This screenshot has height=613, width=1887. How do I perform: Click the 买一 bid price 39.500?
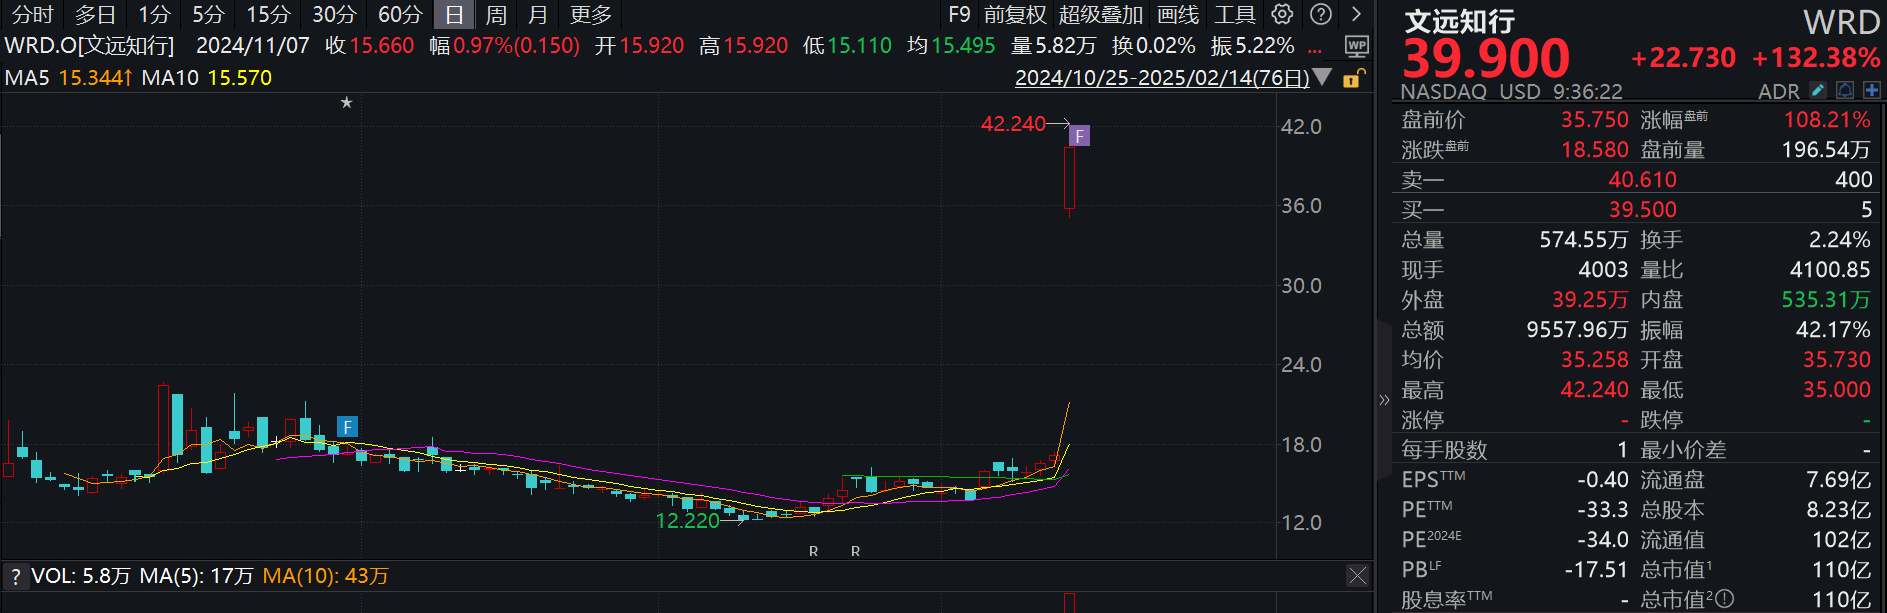pos(1642,210)
